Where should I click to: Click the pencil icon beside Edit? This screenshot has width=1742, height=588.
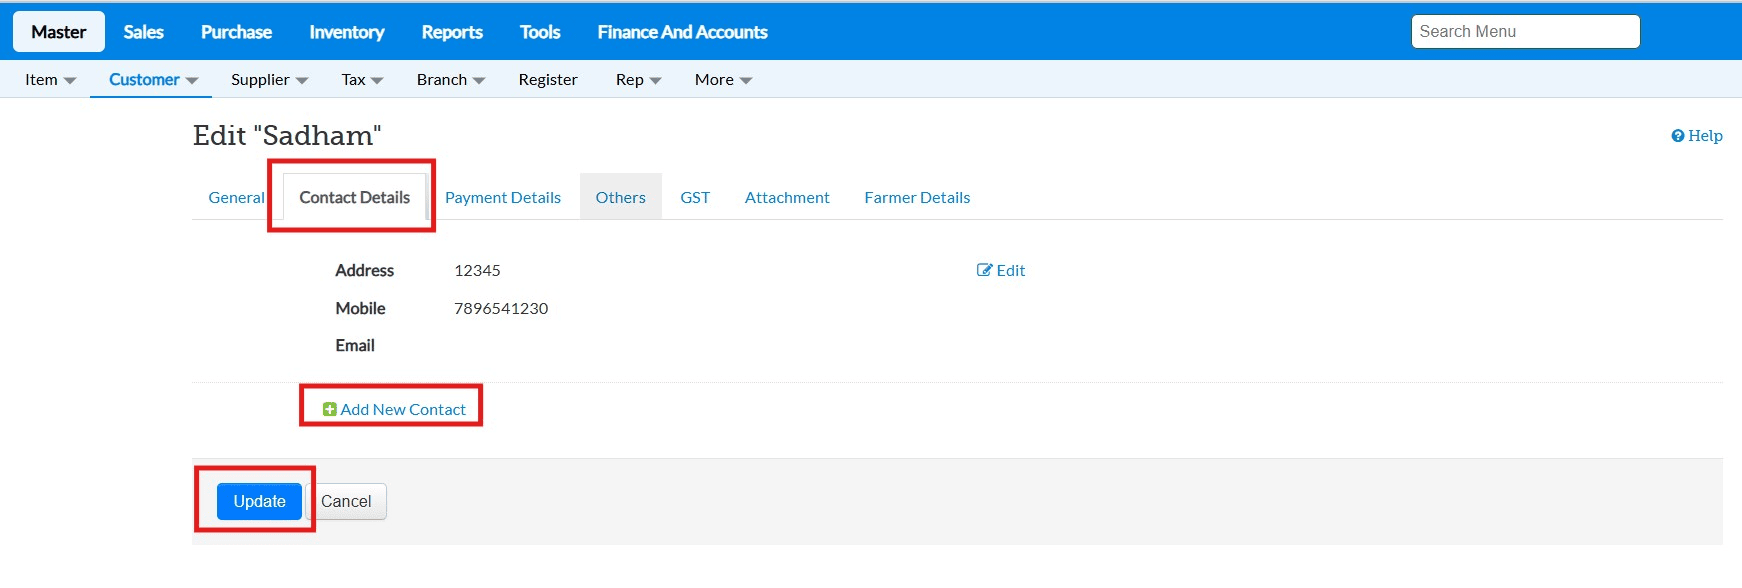(984, 270)
